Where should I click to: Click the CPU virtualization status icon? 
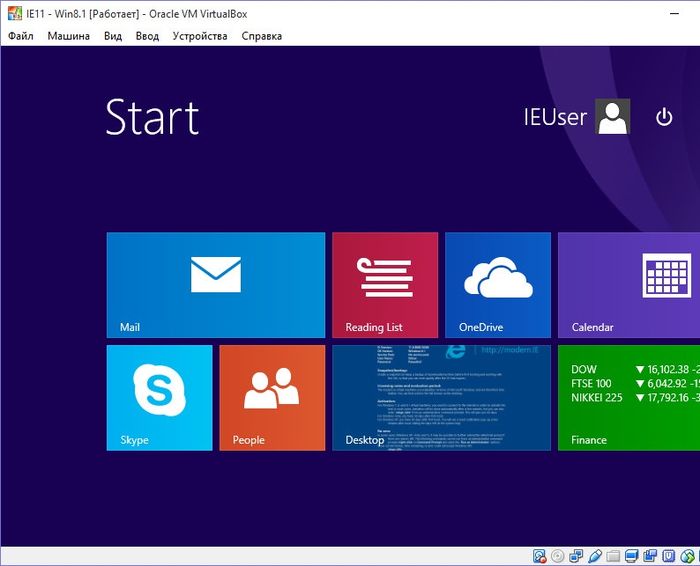click(x=669, y=556)
